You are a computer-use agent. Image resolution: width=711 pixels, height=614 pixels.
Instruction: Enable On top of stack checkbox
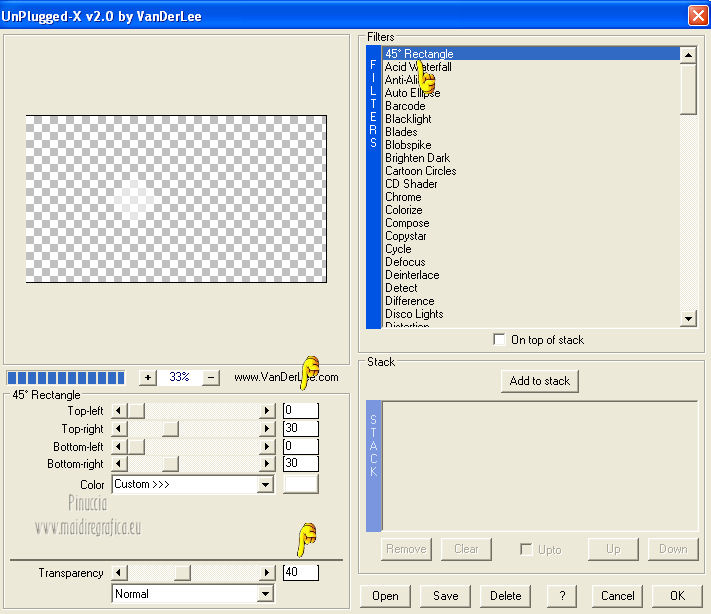(x=499, y=339)
